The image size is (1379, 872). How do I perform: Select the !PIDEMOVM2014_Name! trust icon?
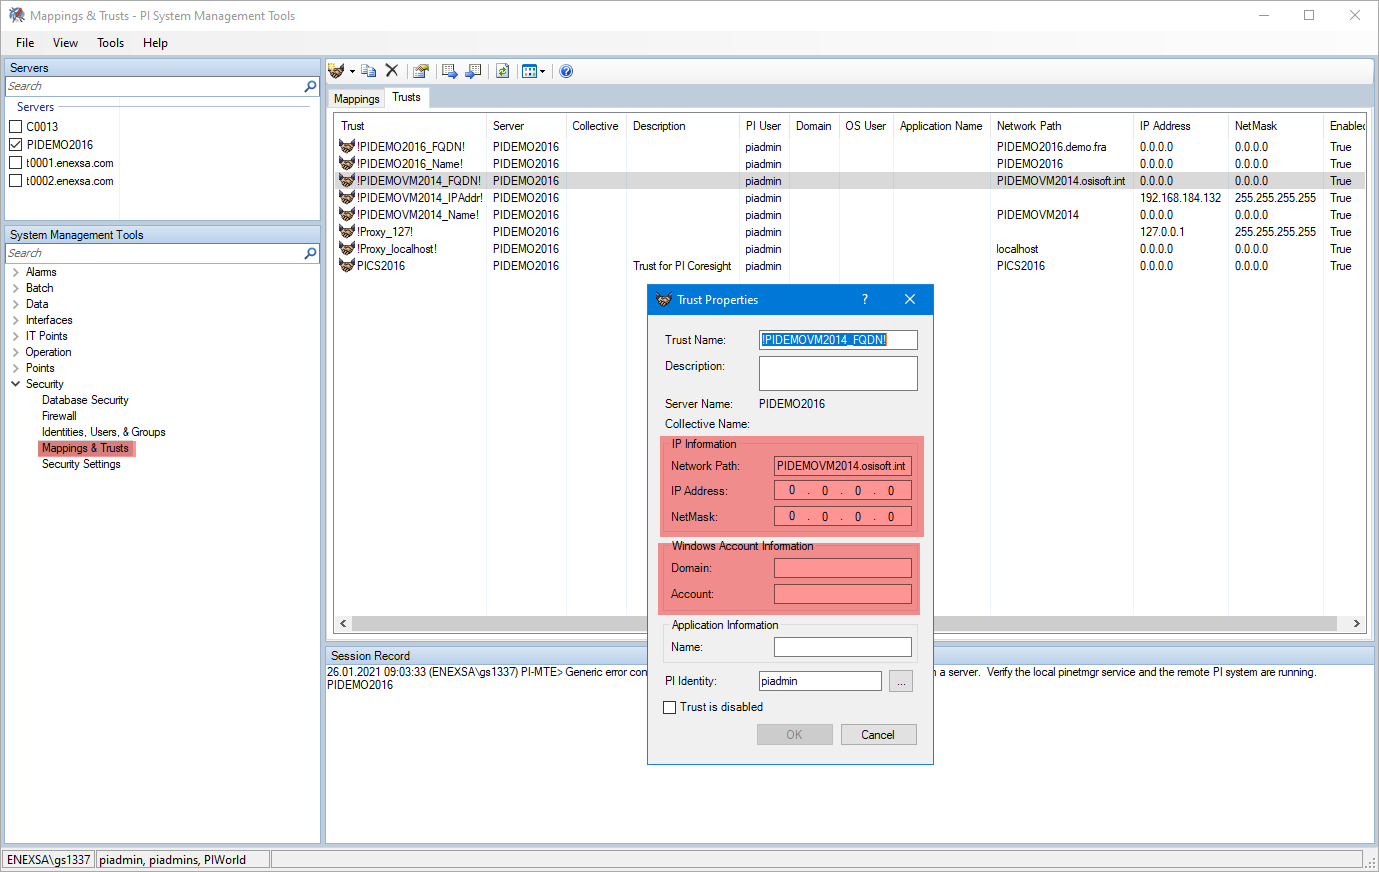pos(347,215)
